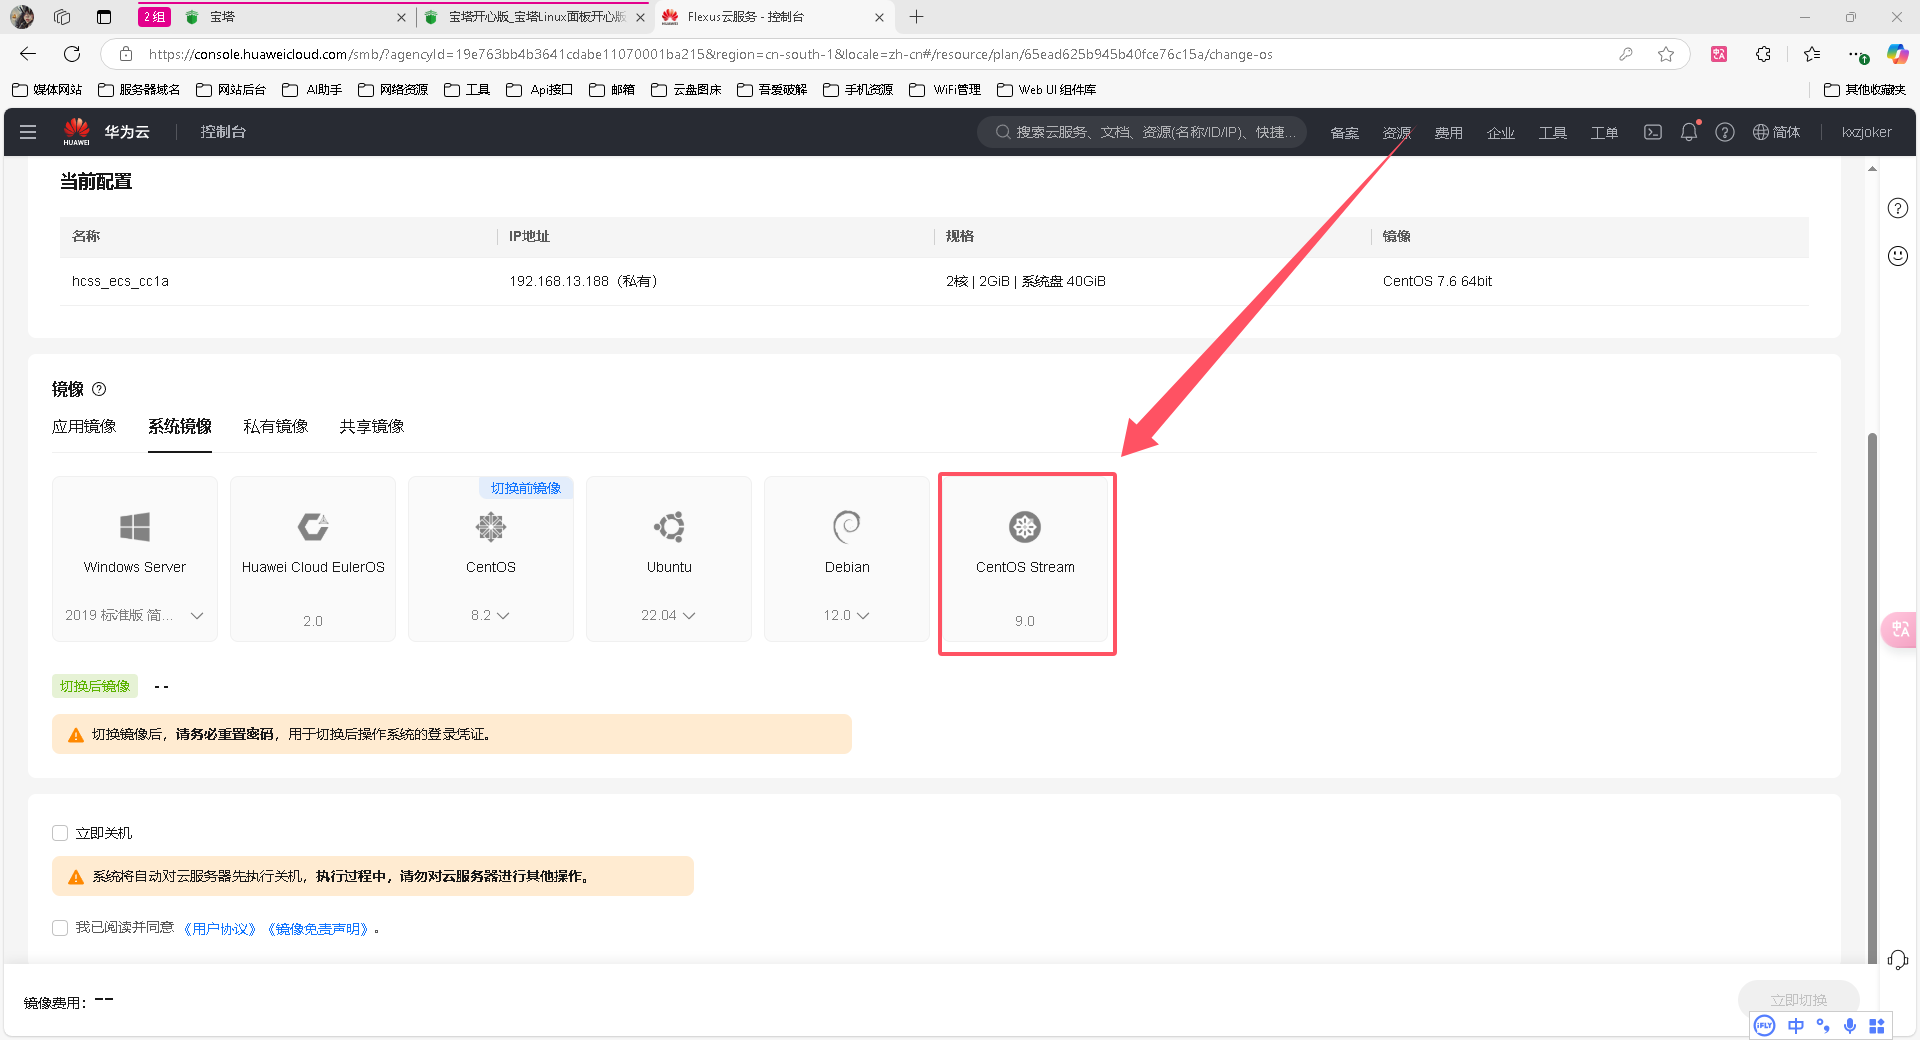The width and height of the screenshot is (1920, 1040).
Task: Open the Huawei Cloud hamburger menu
Action: pyautogui.click(x=28, y=132)
